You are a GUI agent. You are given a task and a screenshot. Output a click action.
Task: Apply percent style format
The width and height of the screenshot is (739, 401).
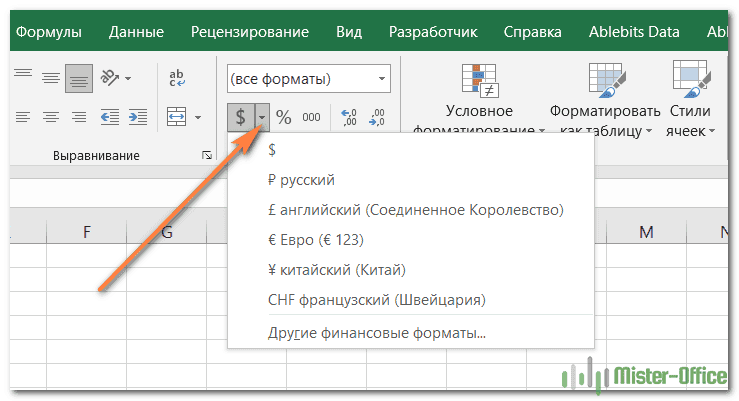[x=284, y=118]
